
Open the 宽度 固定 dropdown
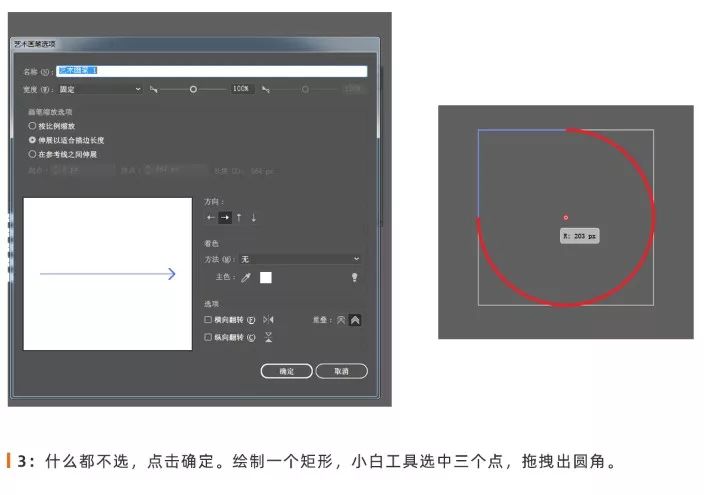coord(100,89)
